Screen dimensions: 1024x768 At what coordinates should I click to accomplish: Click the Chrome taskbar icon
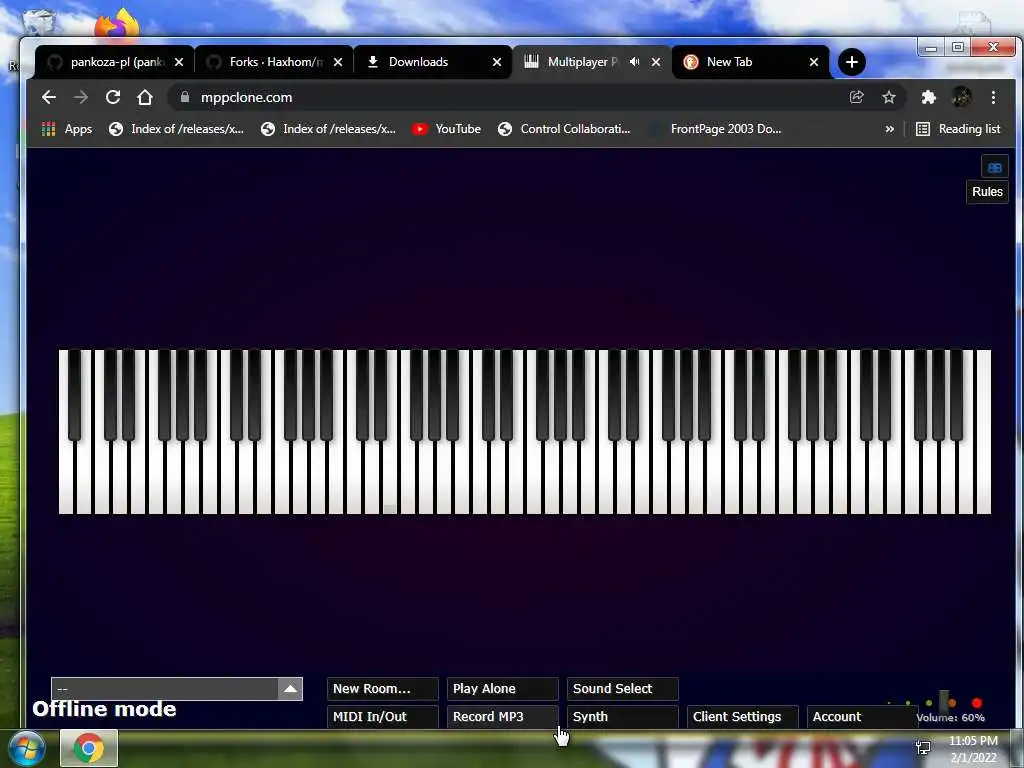pyautogui.click(x=89, y=748)
